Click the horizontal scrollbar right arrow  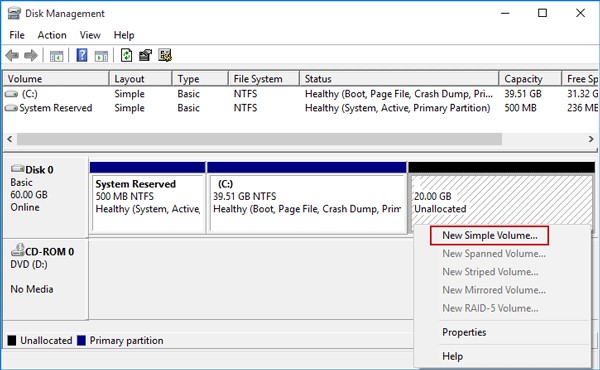click(591, 139)
